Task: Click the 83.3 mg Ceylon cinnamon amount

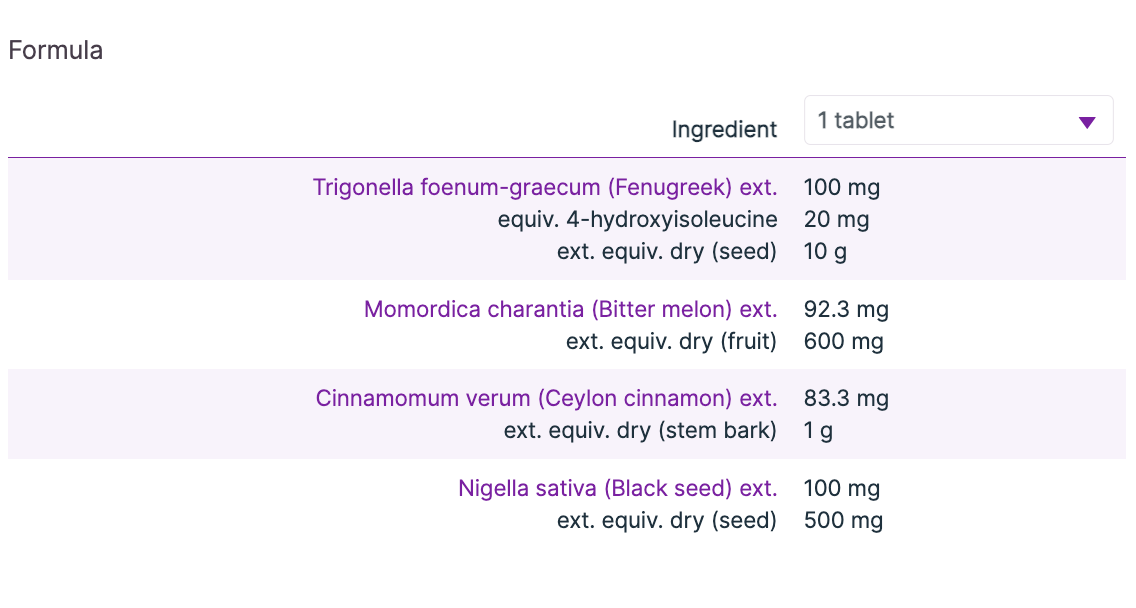Action: click(846, 398)
